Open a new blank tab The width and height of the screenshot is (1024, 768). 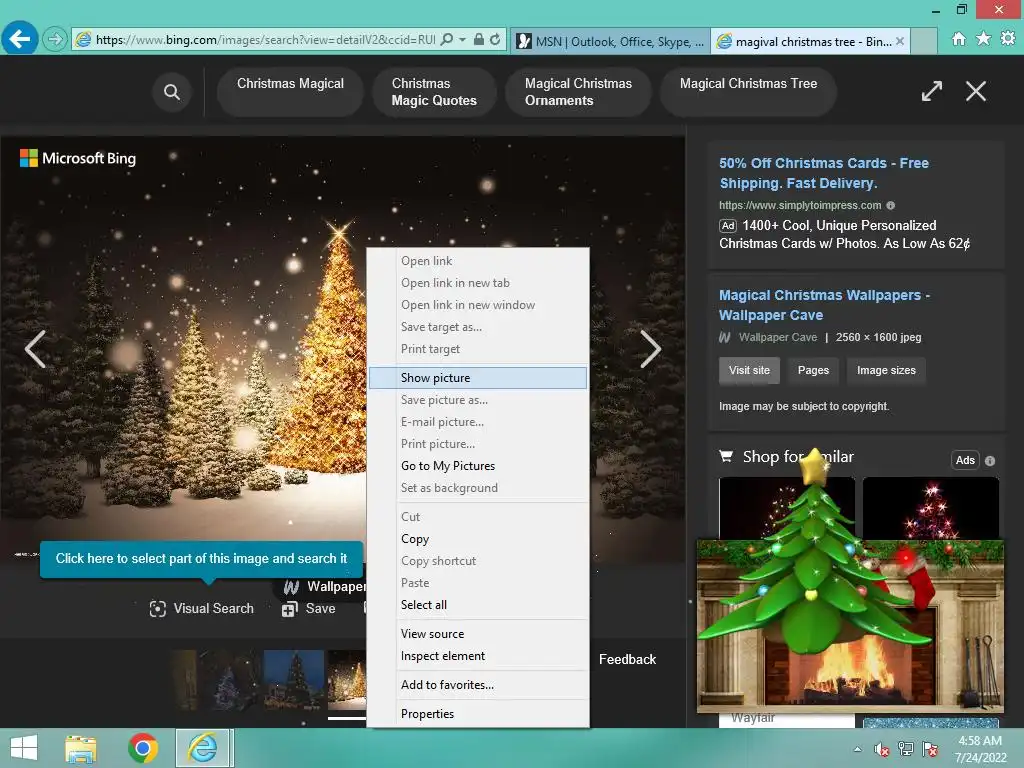coord(923,41)
